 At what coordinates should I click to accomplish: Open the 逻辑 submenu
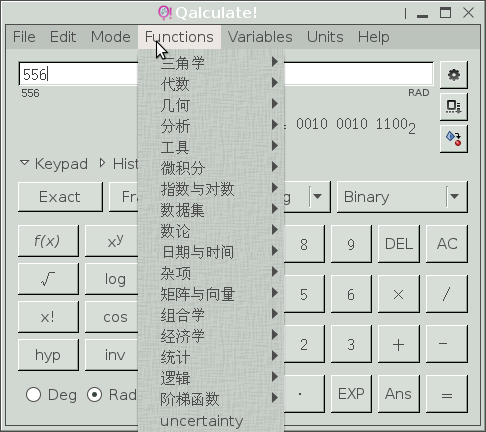coord(211,378)
